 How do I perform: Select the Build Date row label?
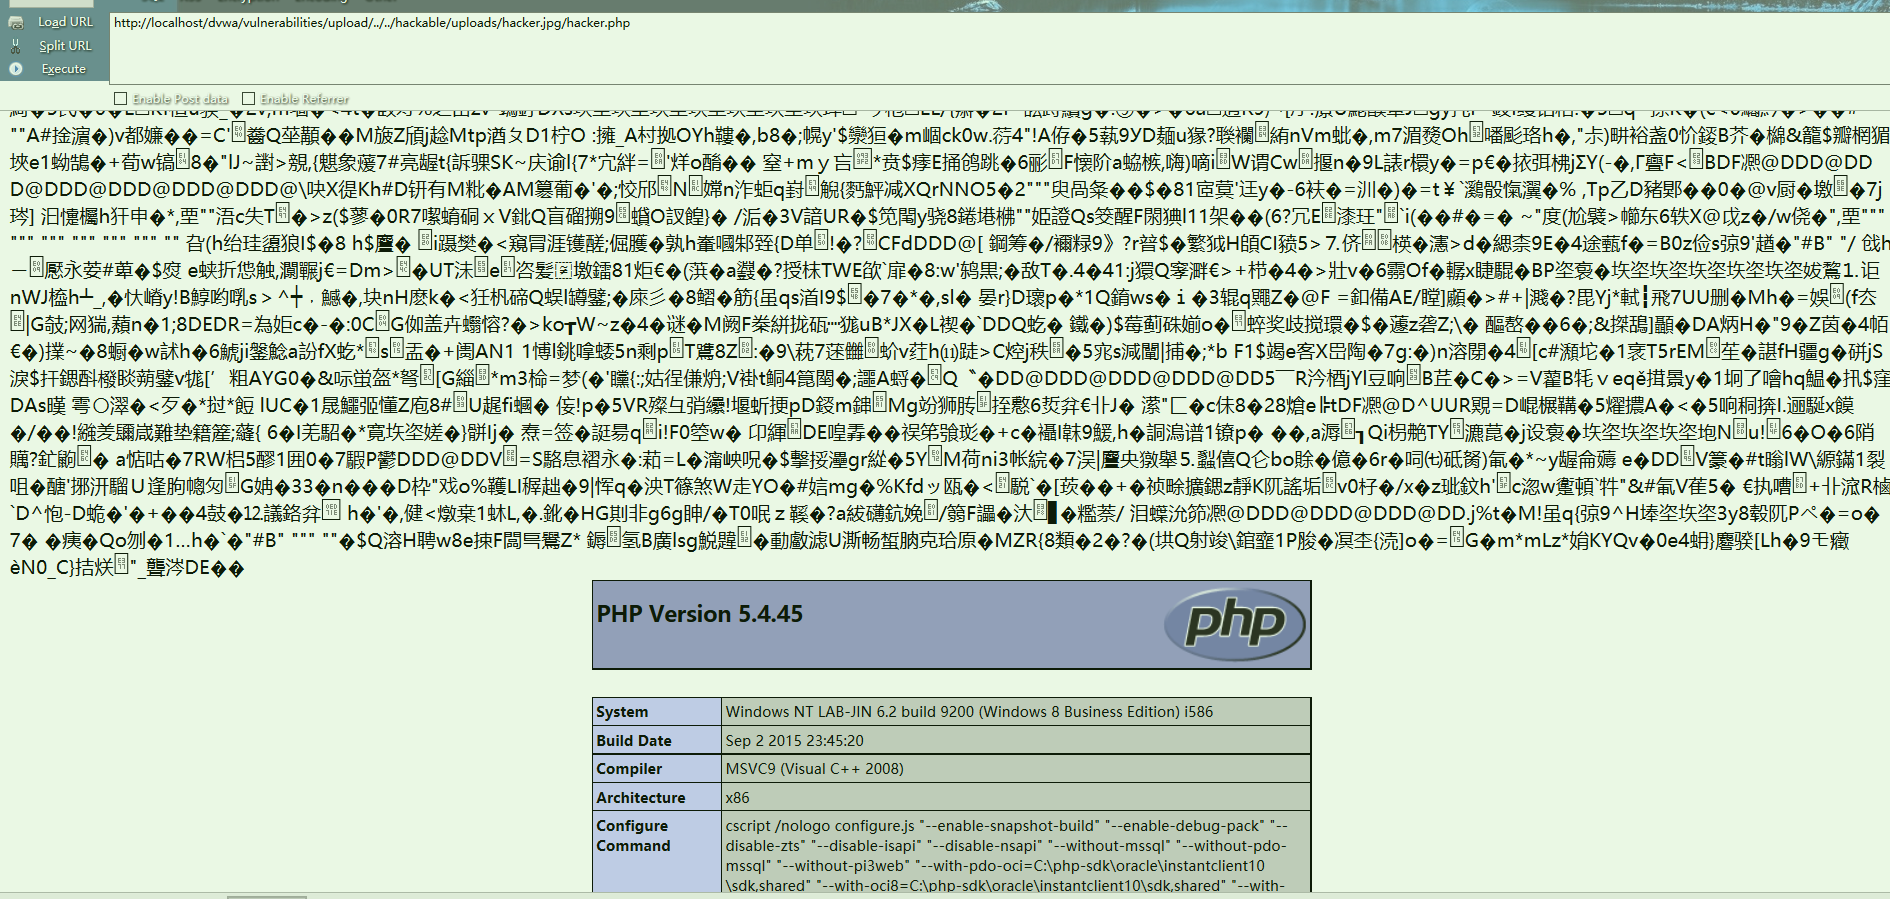pos(634,741)
